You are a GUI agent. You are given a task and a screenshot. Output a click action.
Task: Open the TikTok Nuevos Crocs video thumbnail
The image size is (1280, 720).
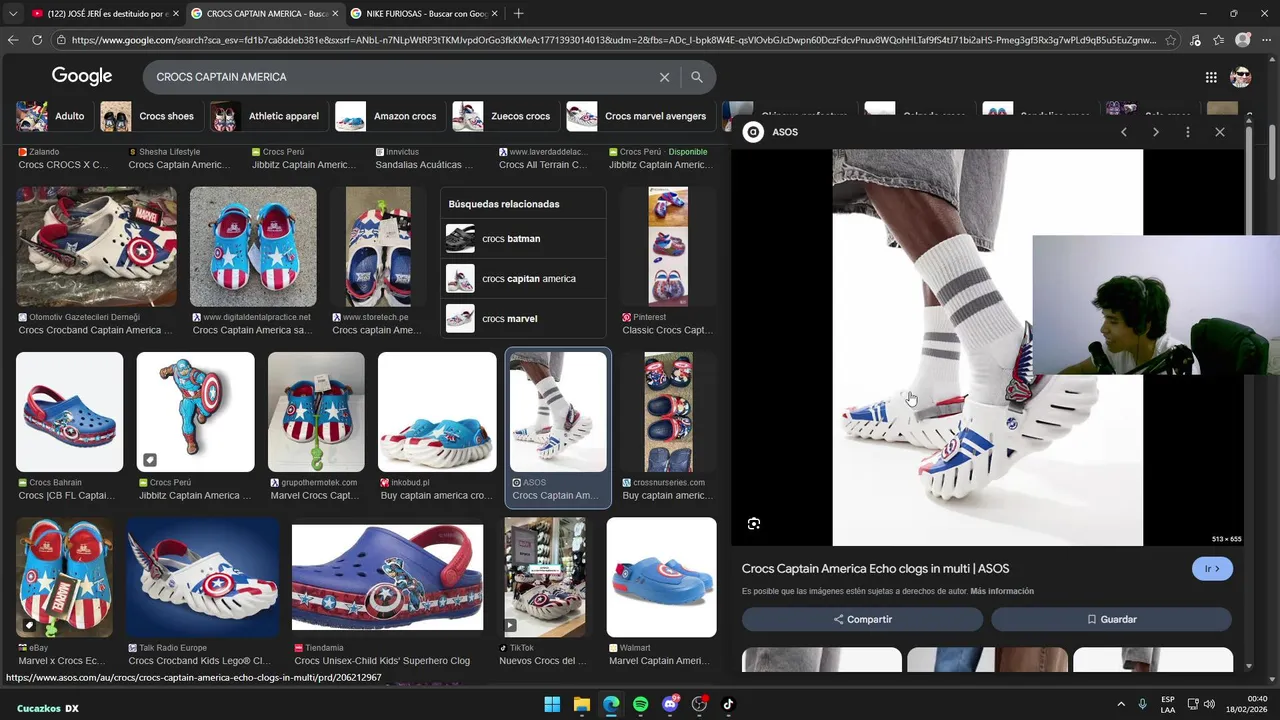[545, 577]
